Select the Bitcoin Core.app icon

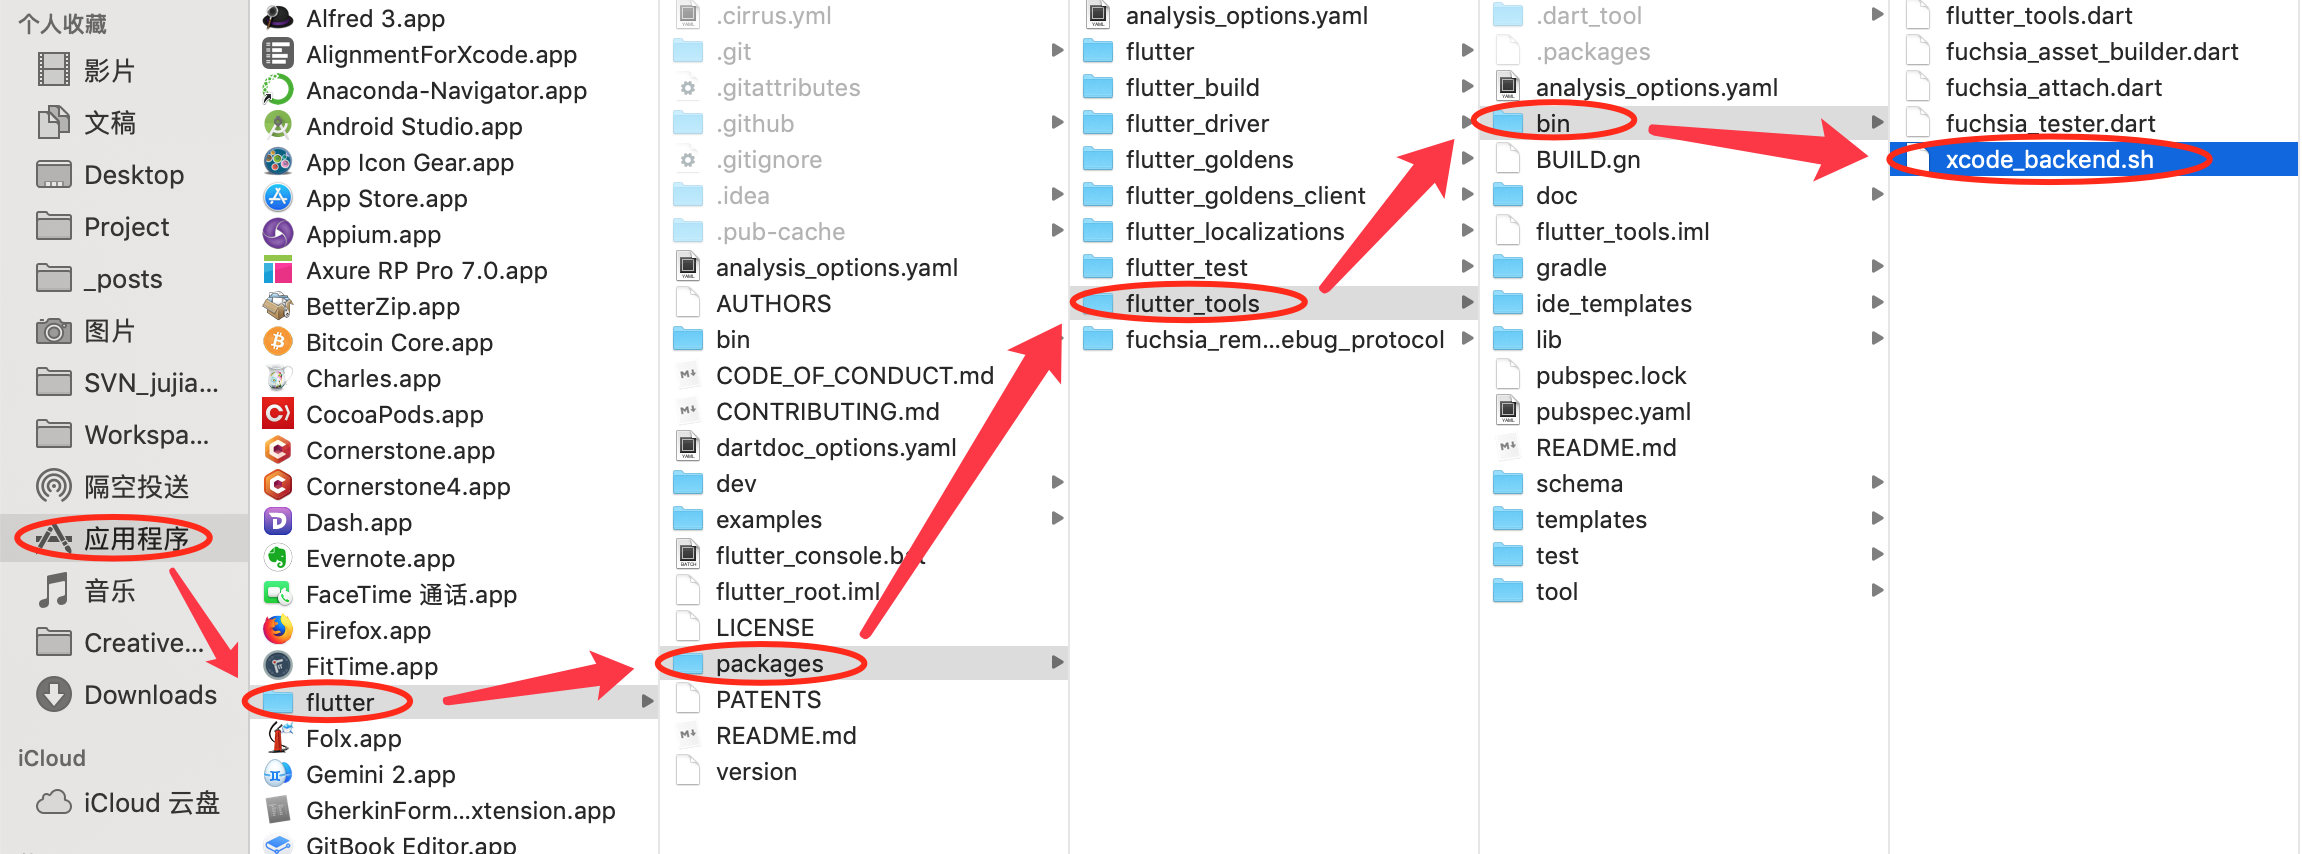coord(277,342)
